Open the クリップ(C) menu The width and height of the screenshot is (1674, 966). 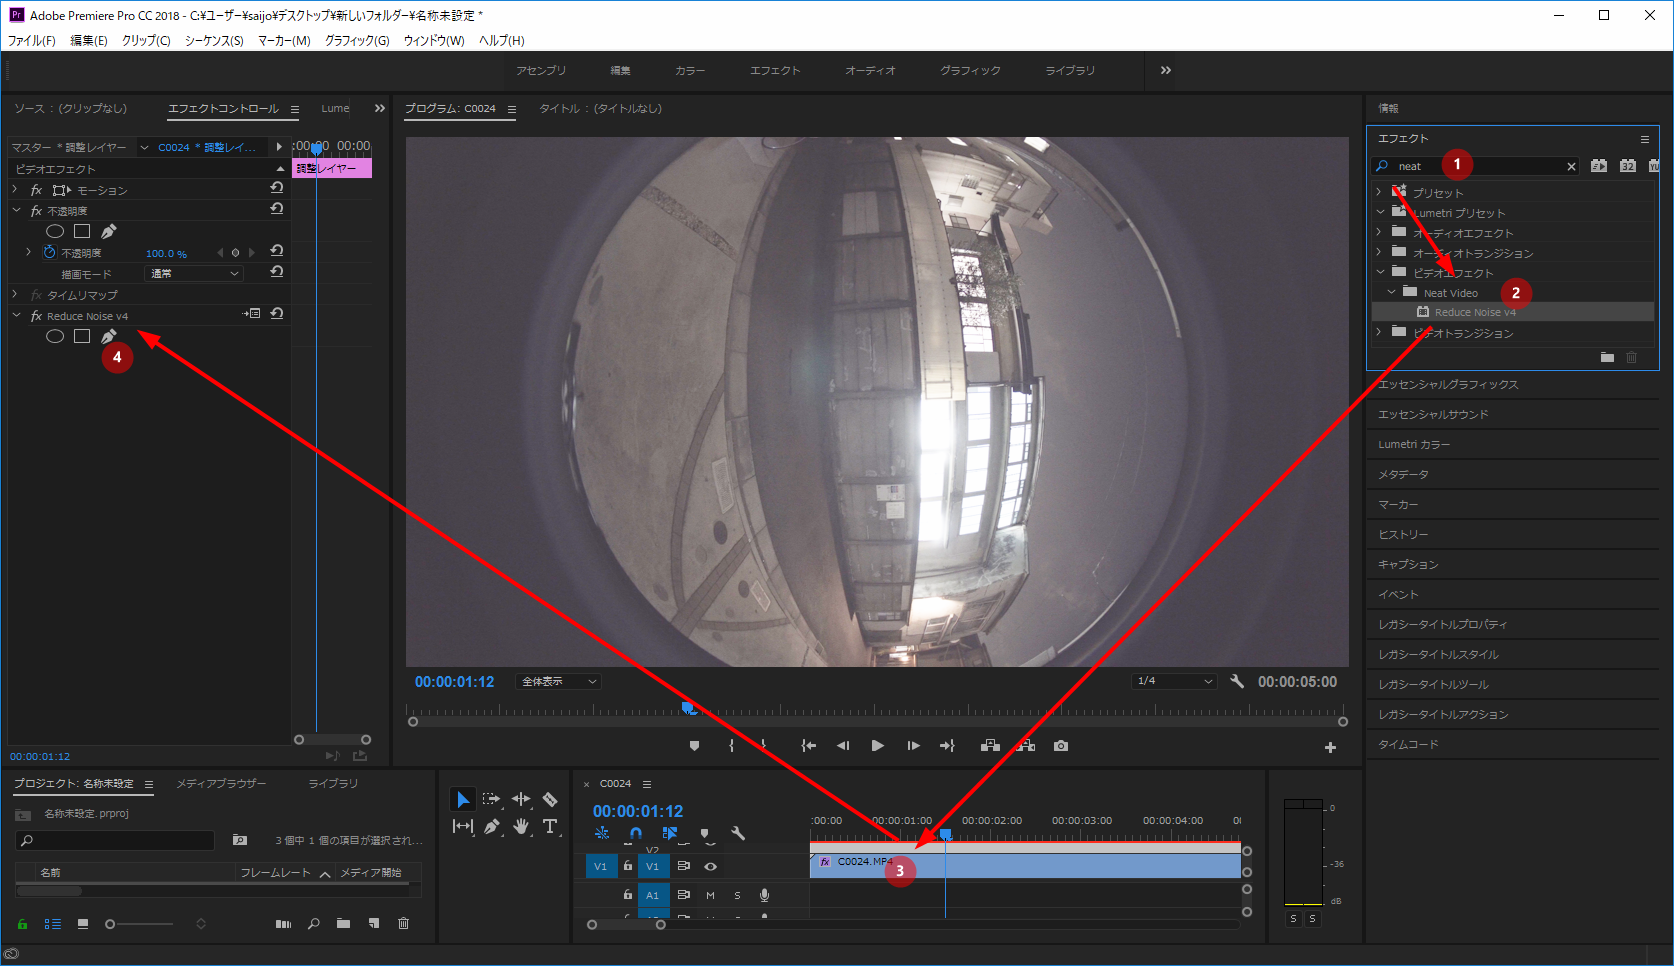(146, 40)
